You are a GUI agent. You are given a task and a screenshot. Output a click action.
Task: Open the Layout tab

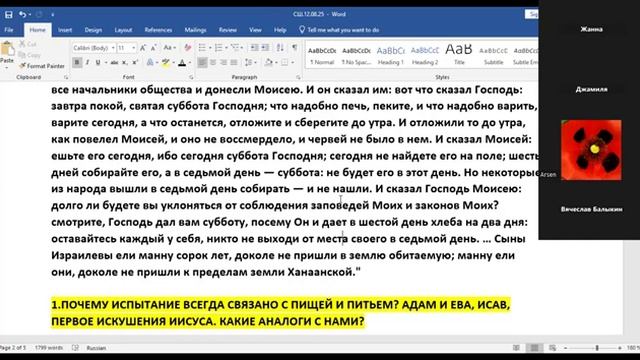pyautogui.click(x=123, y=30)
